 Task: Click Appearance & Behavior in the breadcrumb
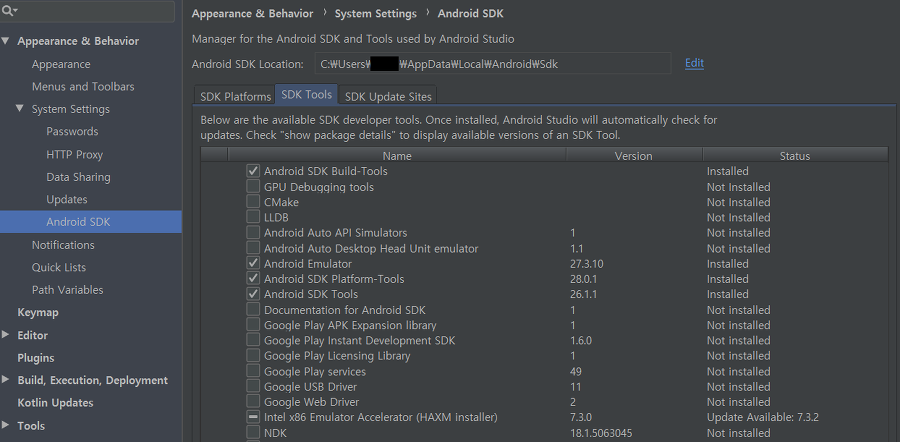click(253, 13)
